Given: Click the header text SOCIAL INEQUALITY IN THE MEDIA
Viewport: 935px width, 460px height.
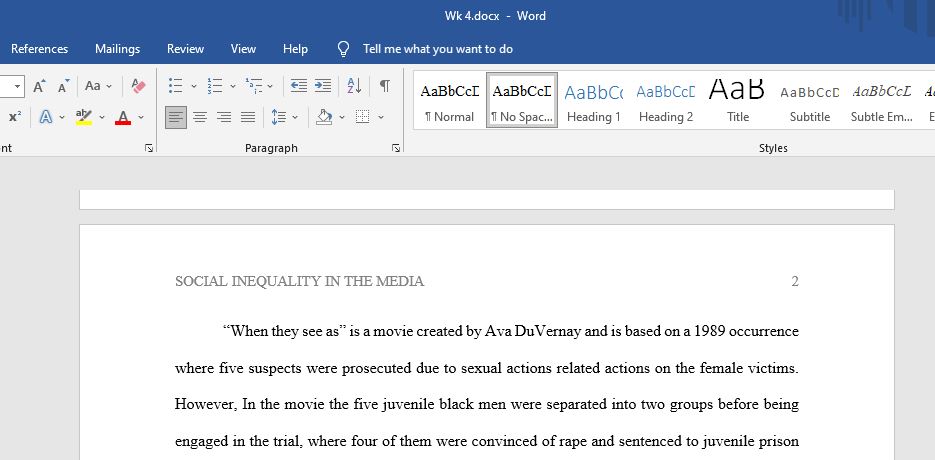Looking at the screenshot, I should (x=299, y=282).
